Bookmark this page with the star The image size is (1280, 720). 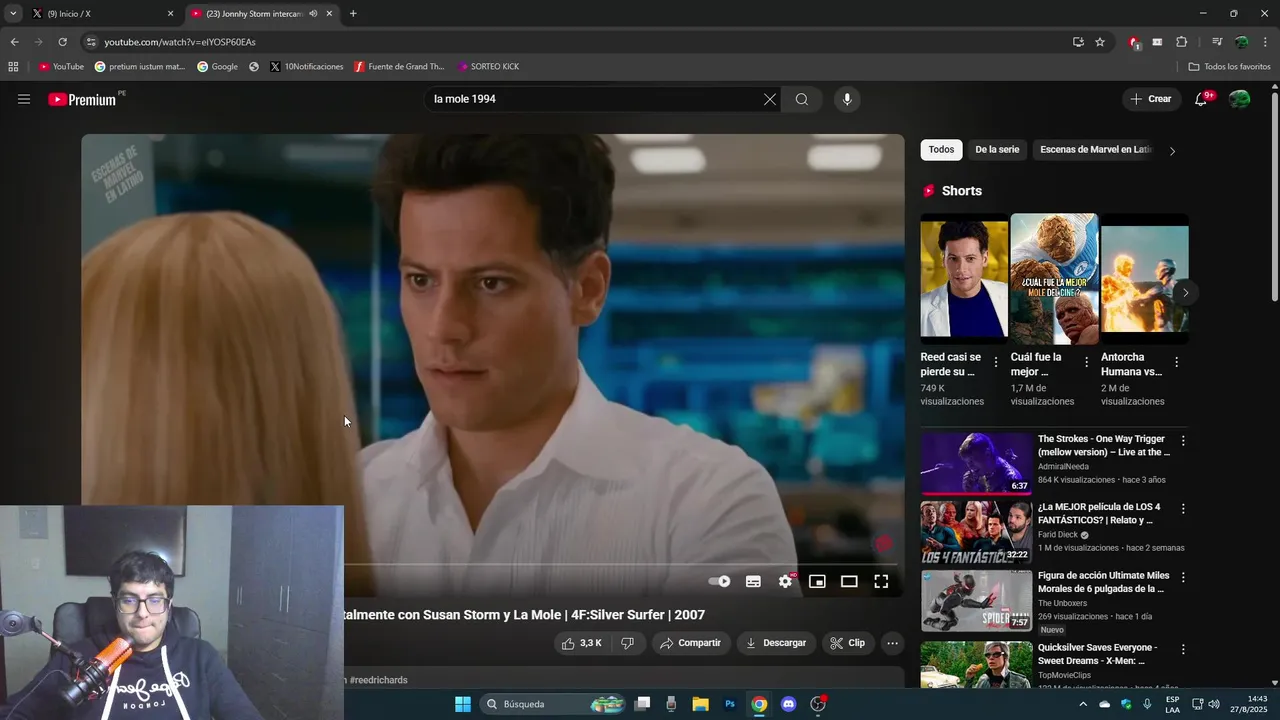(x=1100, y=42)
